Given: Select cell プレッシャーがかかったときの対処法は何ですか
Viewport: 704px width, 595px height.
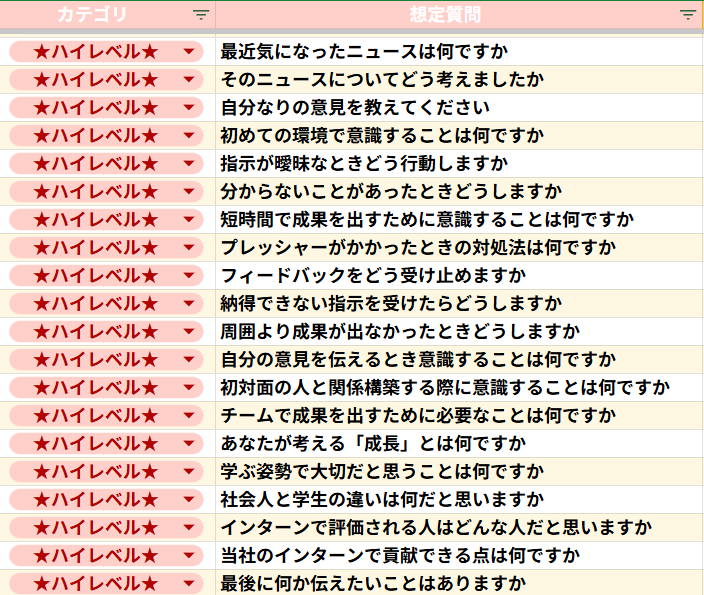Looking at the screenshot, I should (459, 247).
